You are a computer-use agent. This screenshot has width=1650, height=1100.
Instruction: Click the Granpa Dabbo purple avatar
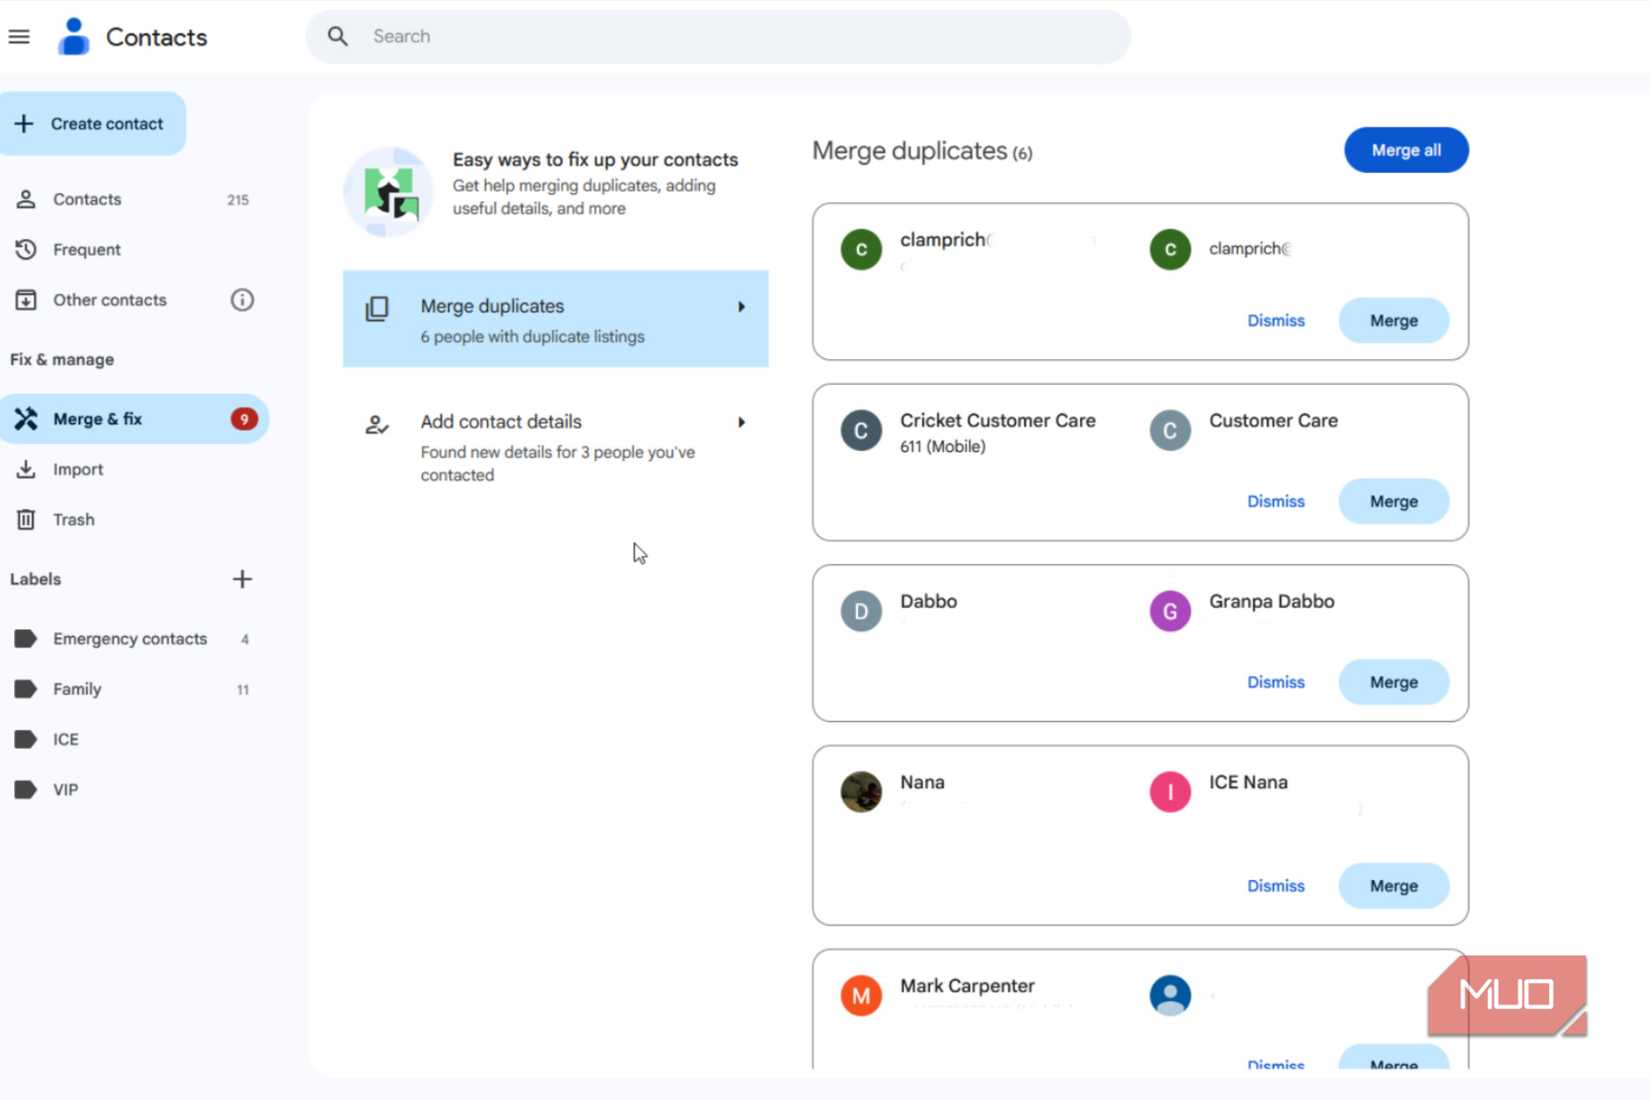point(1170,611)
